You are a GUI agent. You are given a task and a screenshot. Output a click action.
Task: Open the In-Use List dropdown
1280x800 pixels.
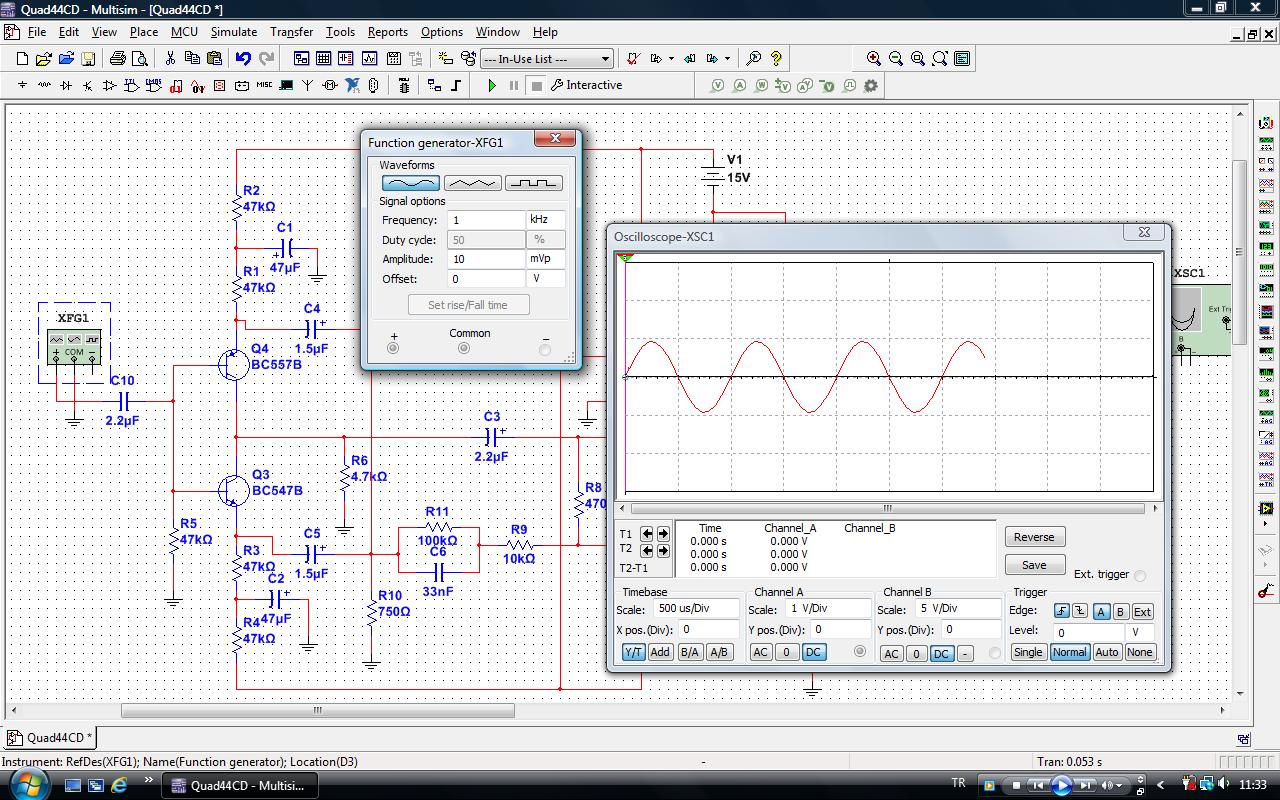tap(546, 59)
